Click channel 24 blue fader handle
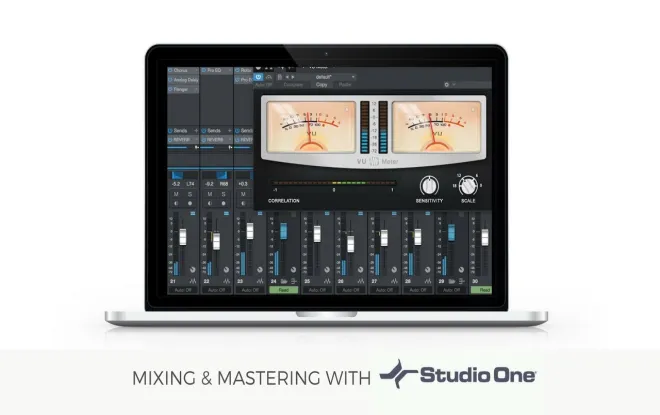 point(283,232)
